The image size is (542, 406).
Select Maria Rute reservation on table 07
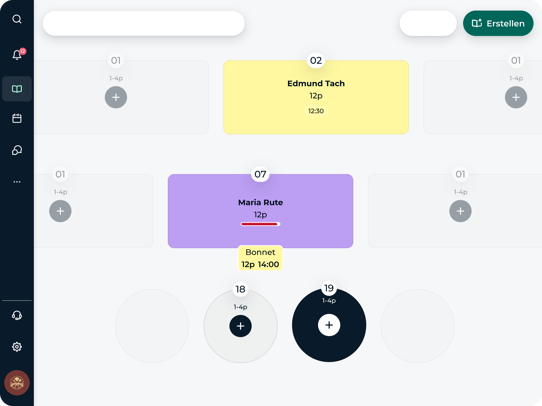tap(260, 211)
